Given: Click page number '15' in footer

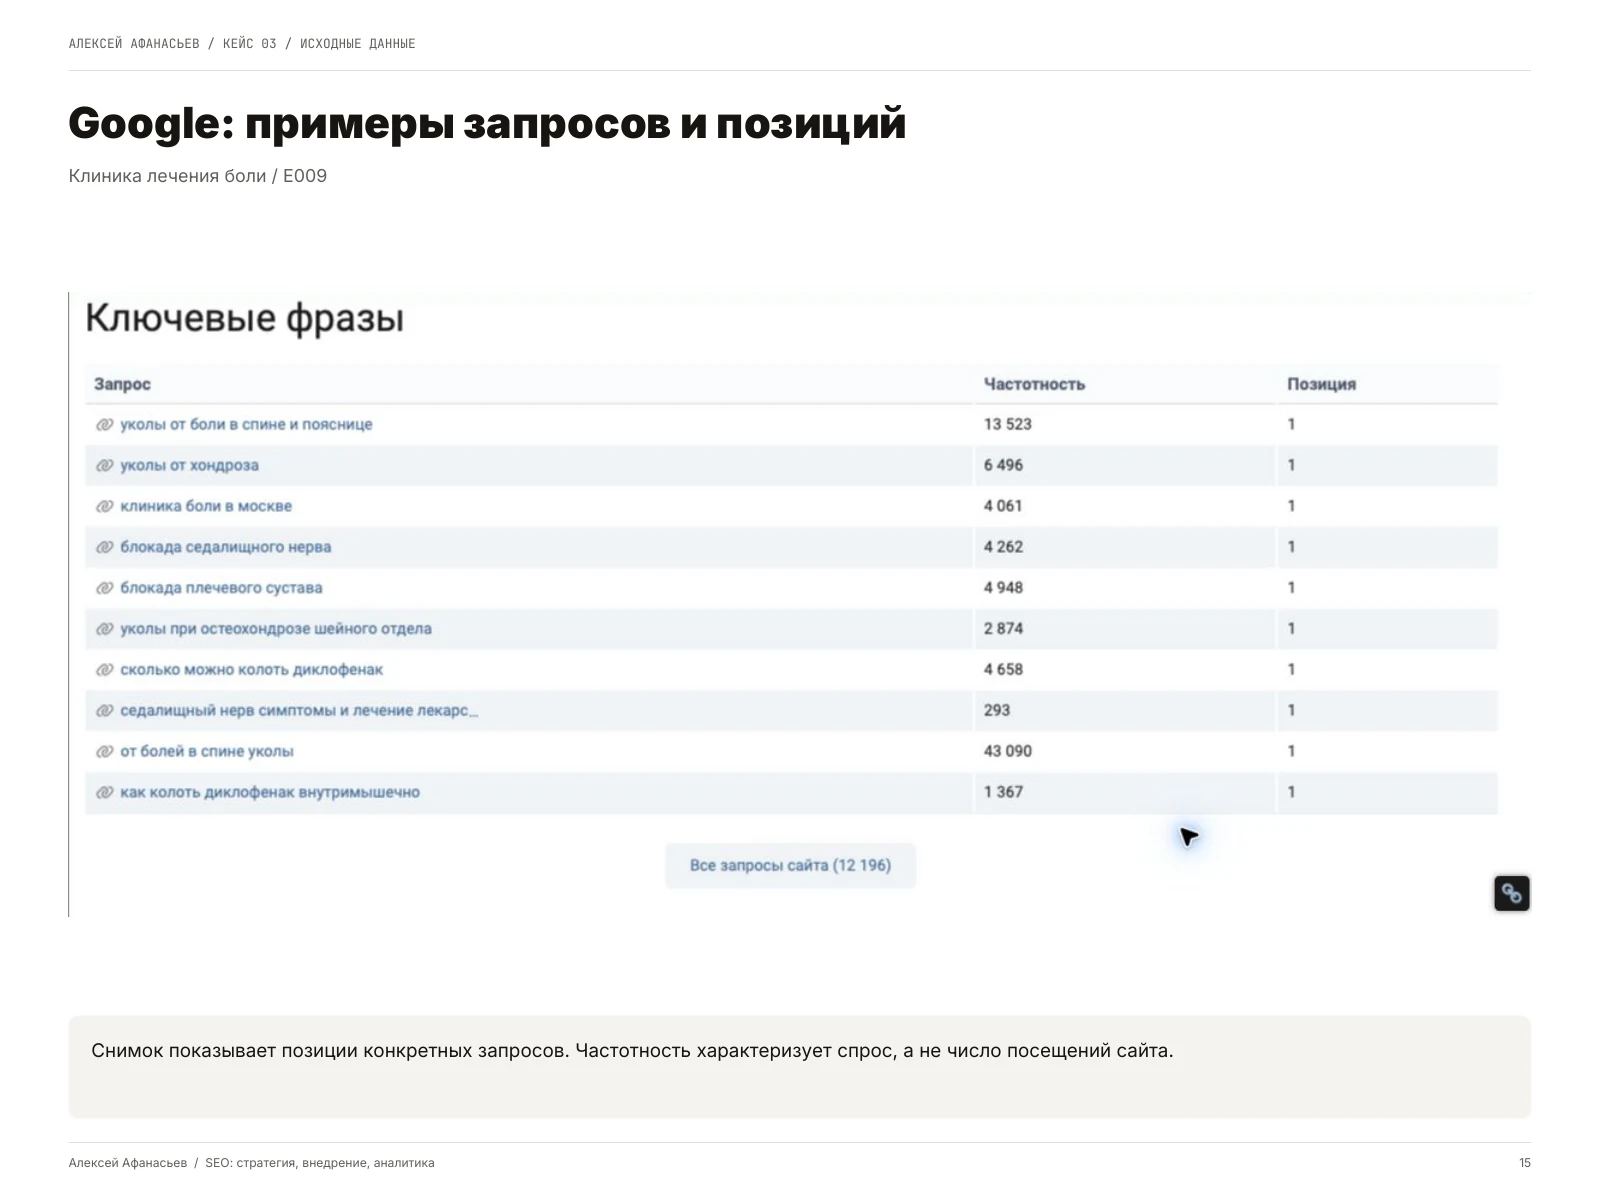Looking at the screenshot, I should coord(1524,1163).
